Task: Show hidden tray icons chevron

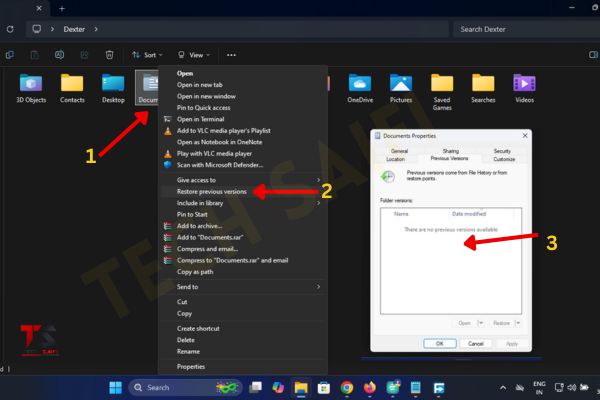Action: tap(503, 388)
